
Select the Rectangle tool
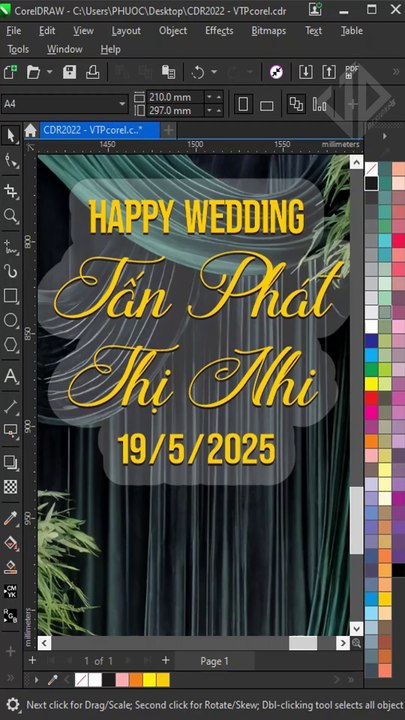pyautogui.click(x=10, y=296)
